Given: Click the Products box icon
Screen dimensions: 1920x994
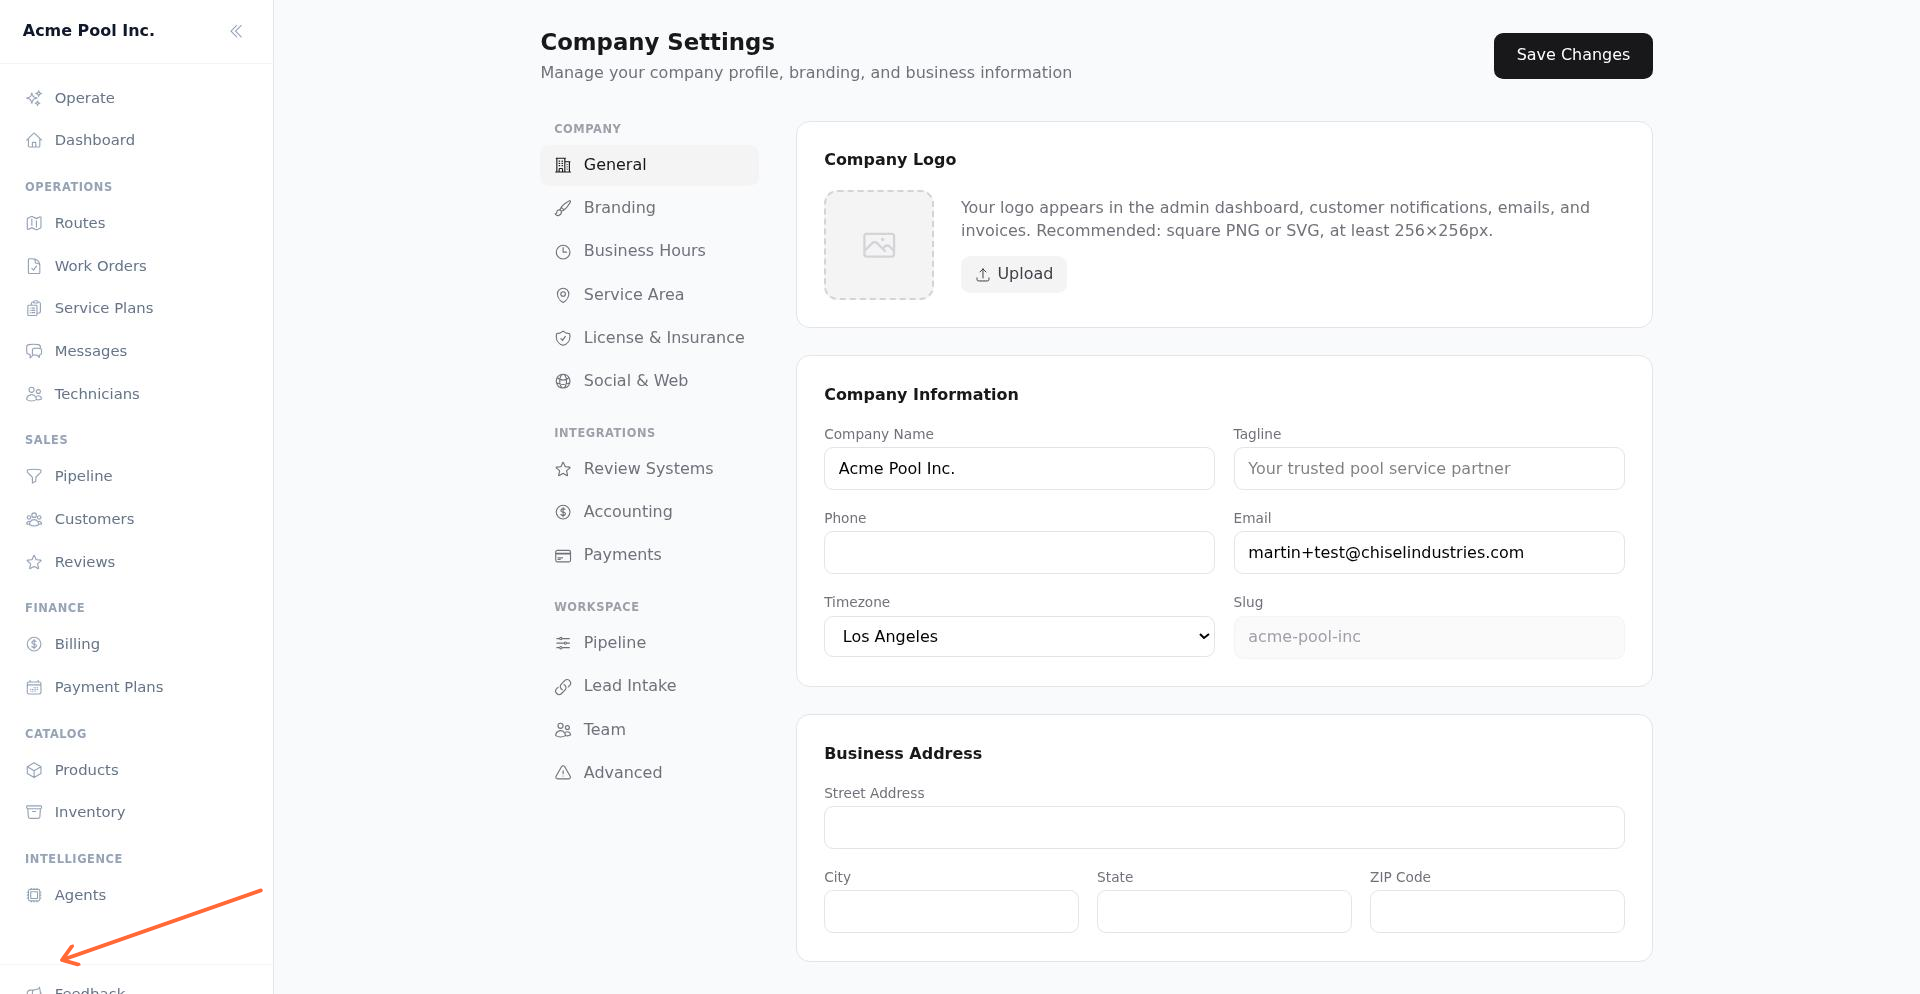Looking at the screenshot, I should click(34, 770).
